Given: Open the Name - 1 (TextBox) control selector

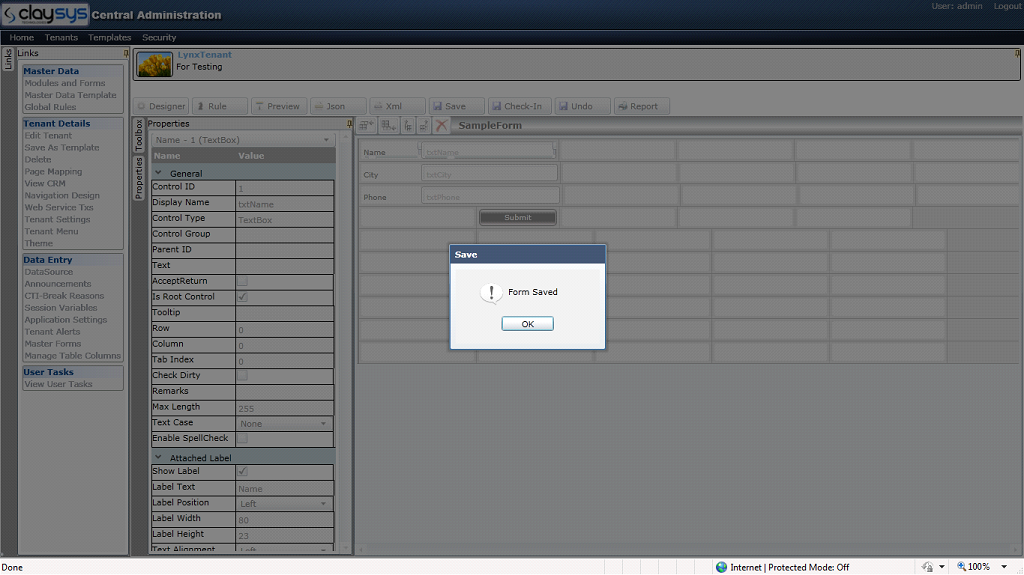Looking at the screenshot, I should (x=243, y=140).
